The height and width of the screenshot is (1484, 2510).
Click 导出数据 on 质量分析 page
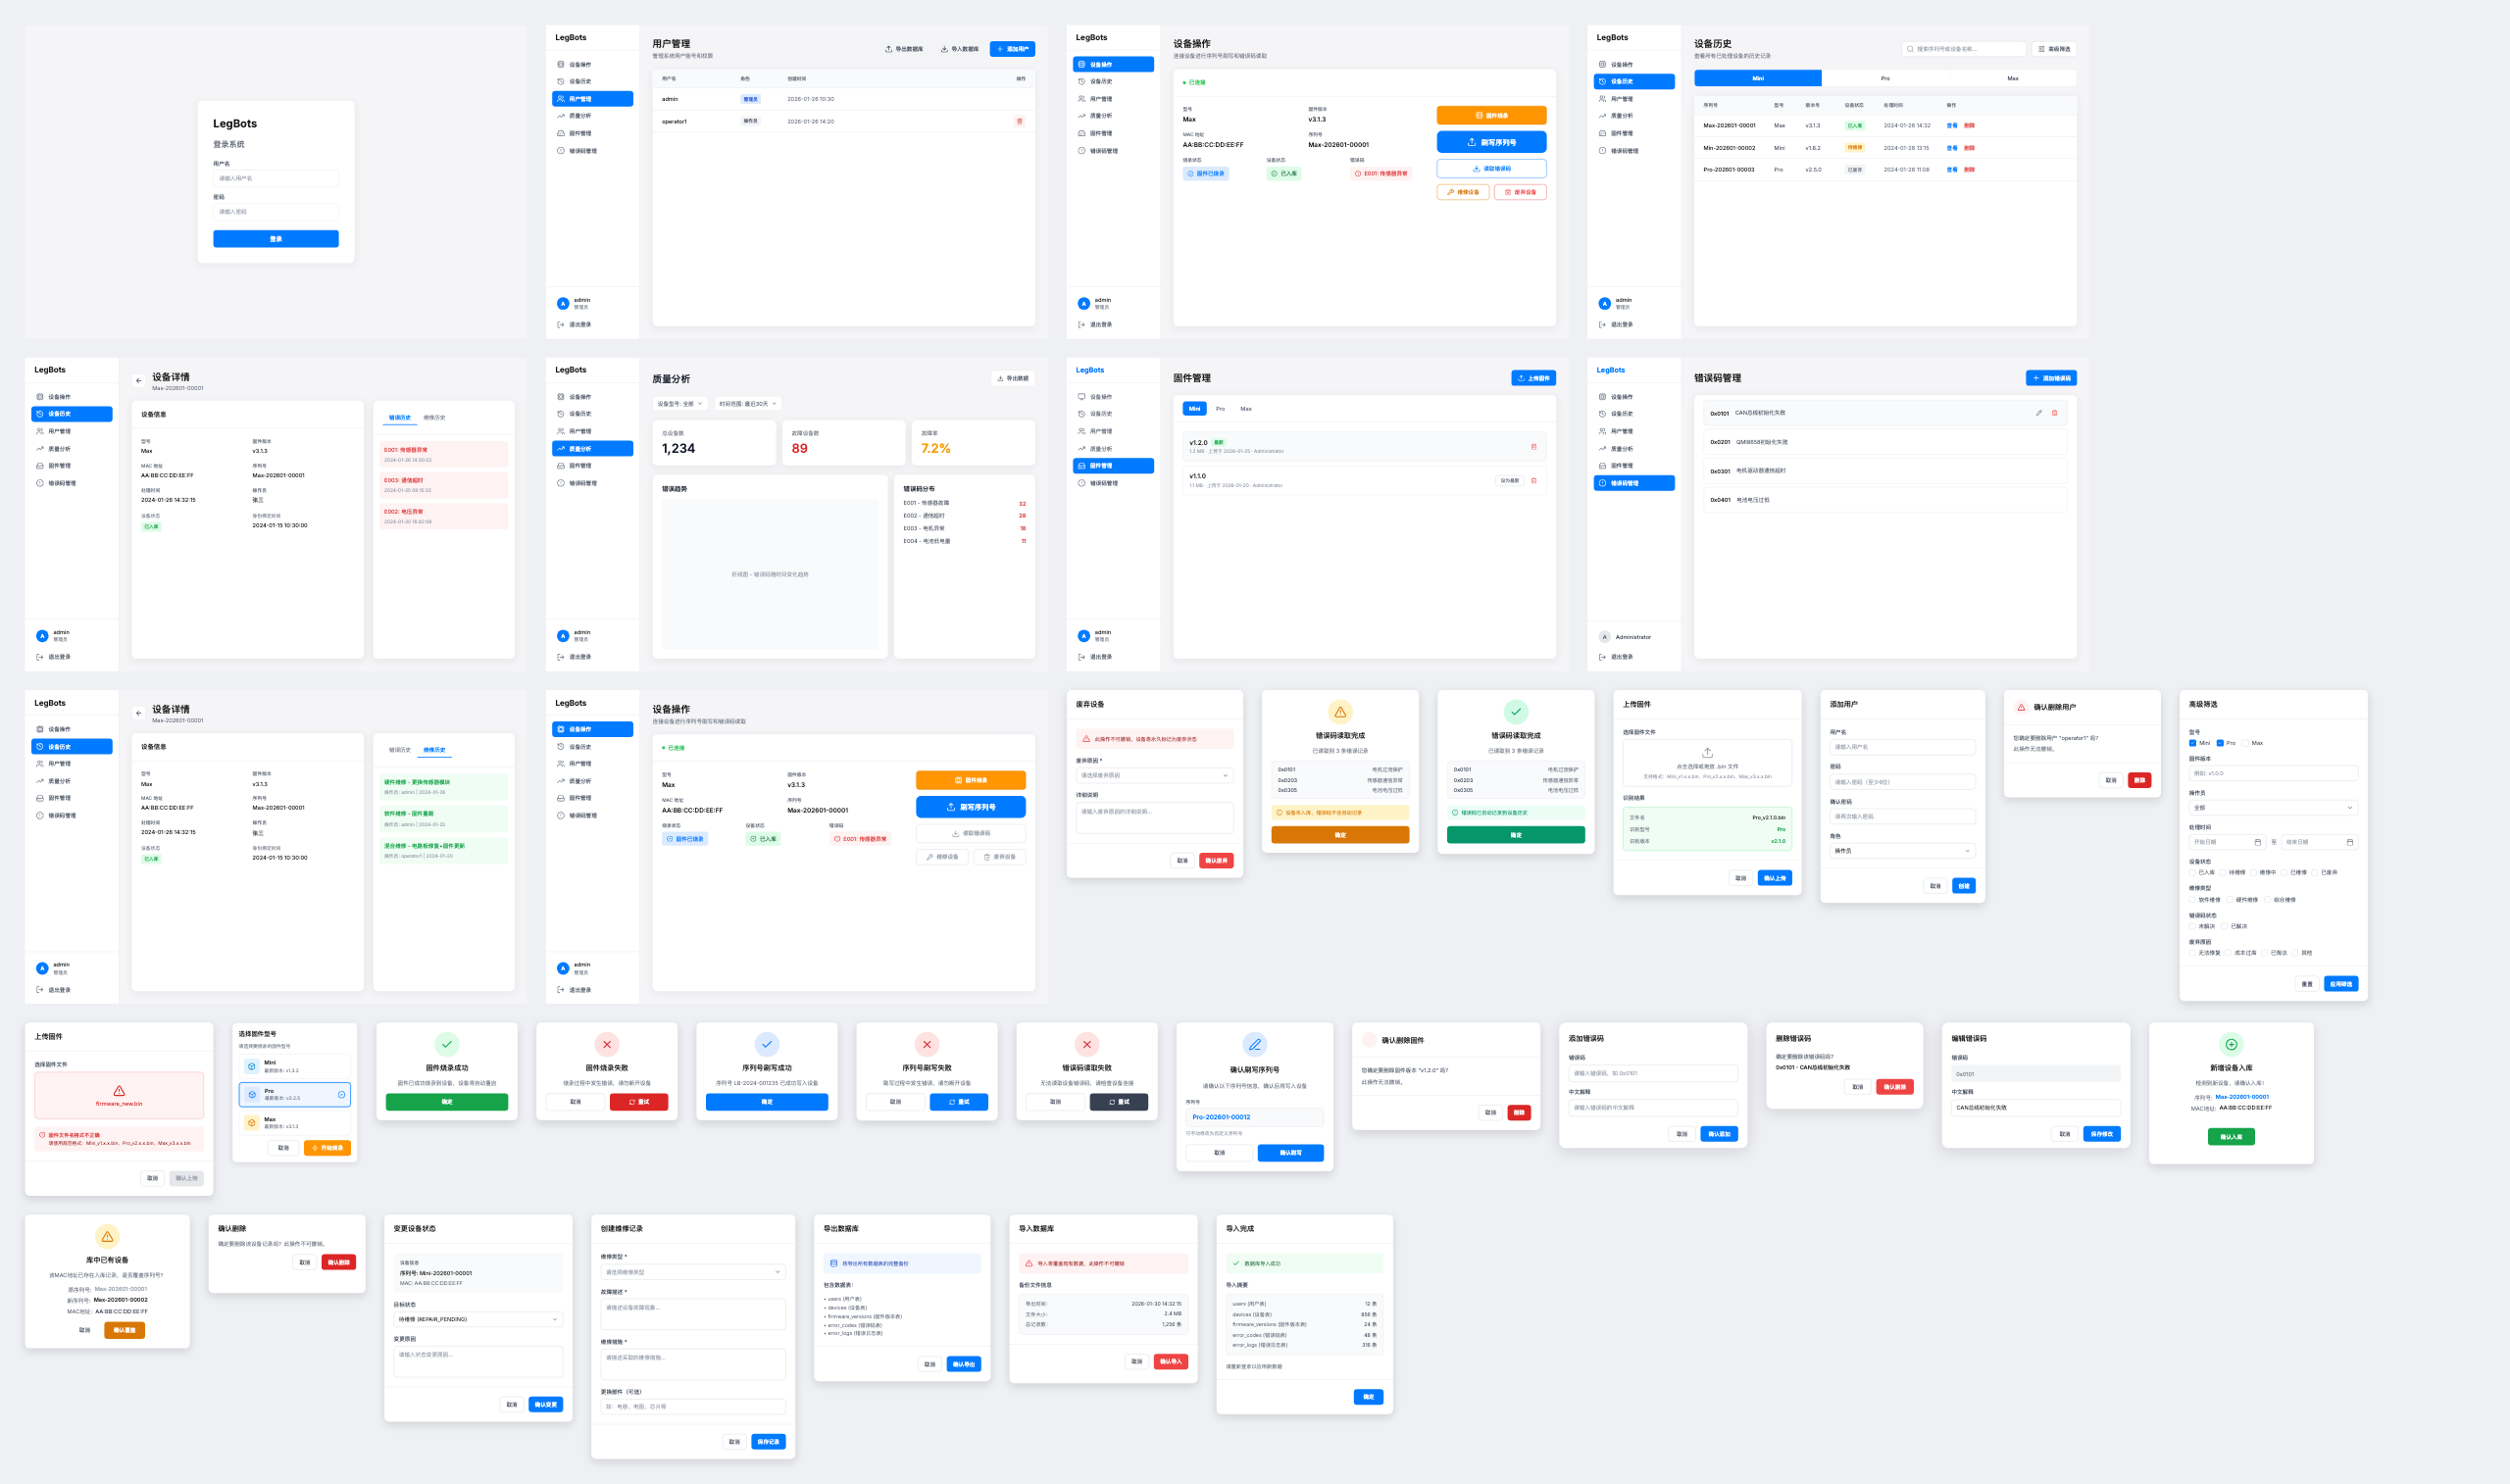pos(1013,378)
